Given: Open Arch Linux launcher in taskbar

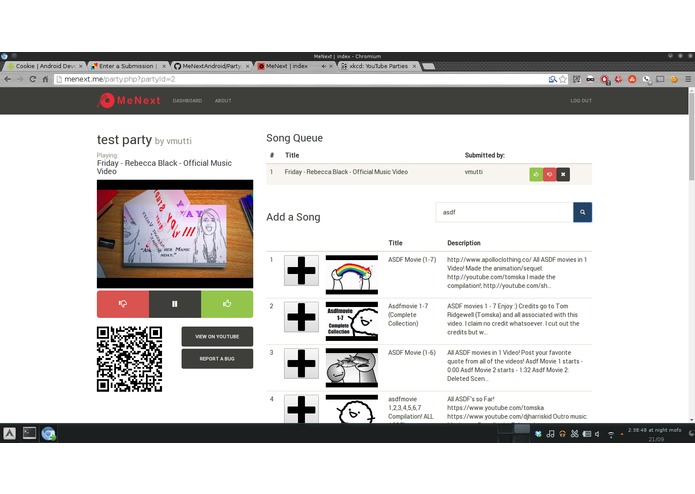Looking at the screenshot, I should pyautogui.click(x=10, y=433).
